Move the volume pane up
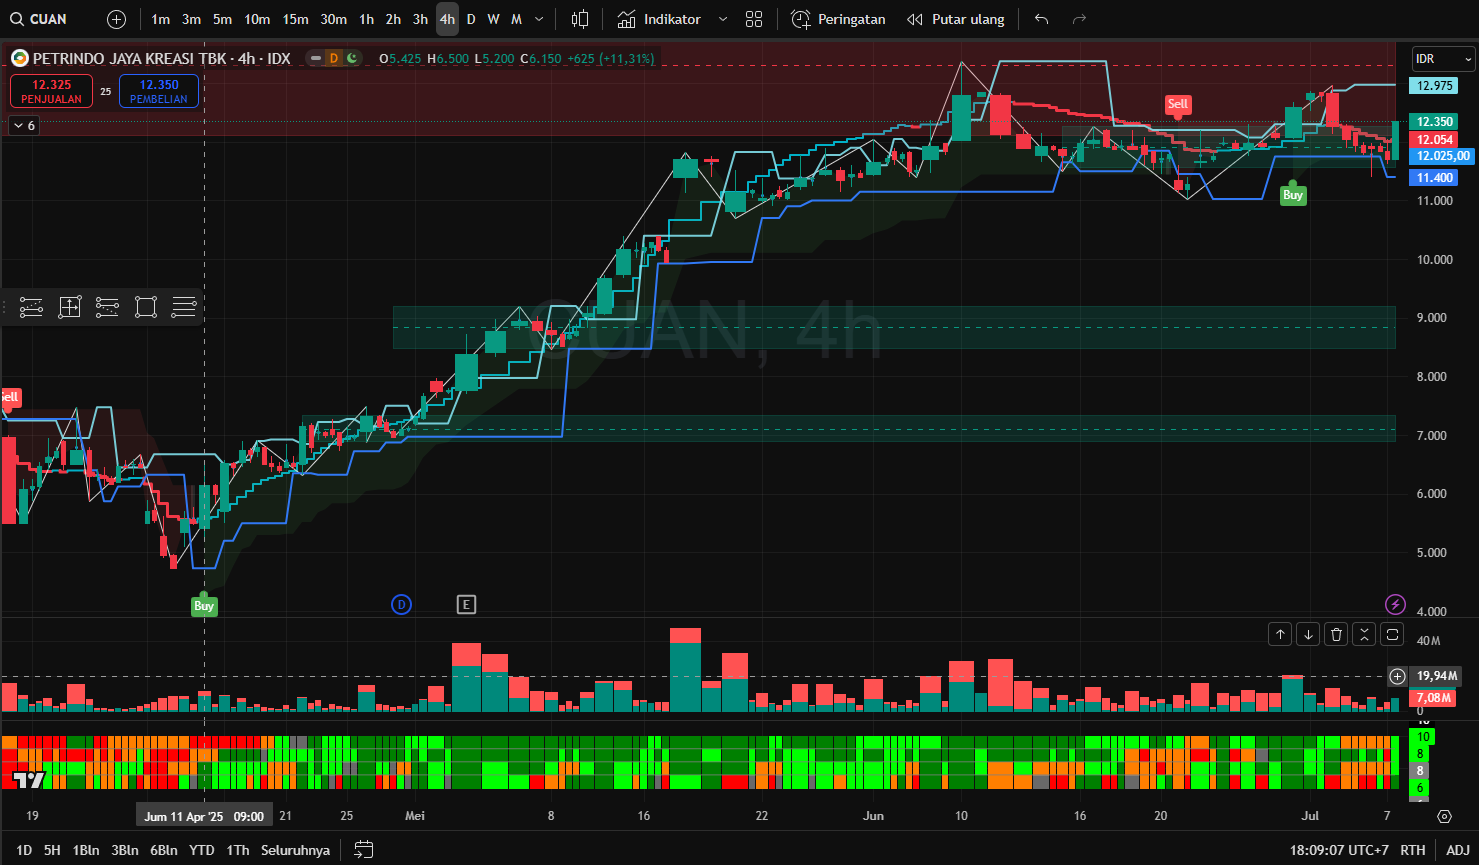This screenshot has width=1479, height=865. [x=1280, y=634]
